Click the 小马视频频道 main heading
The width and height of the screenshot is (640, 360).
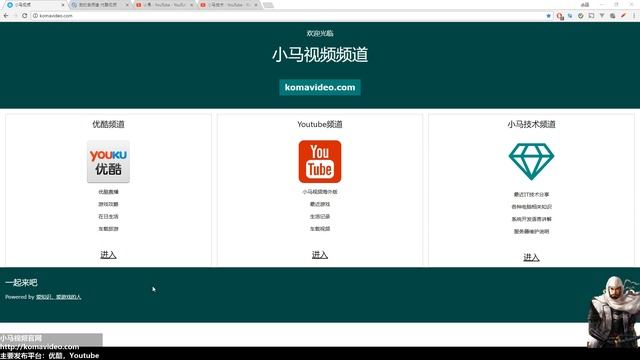tap(320, 55)
